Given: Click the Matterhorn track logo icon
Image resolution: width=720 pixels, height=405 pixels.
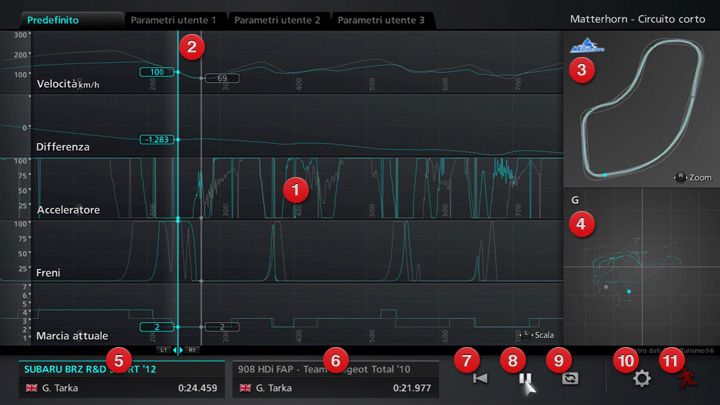Looking at the screenshot, I should [x=582, y=47].
